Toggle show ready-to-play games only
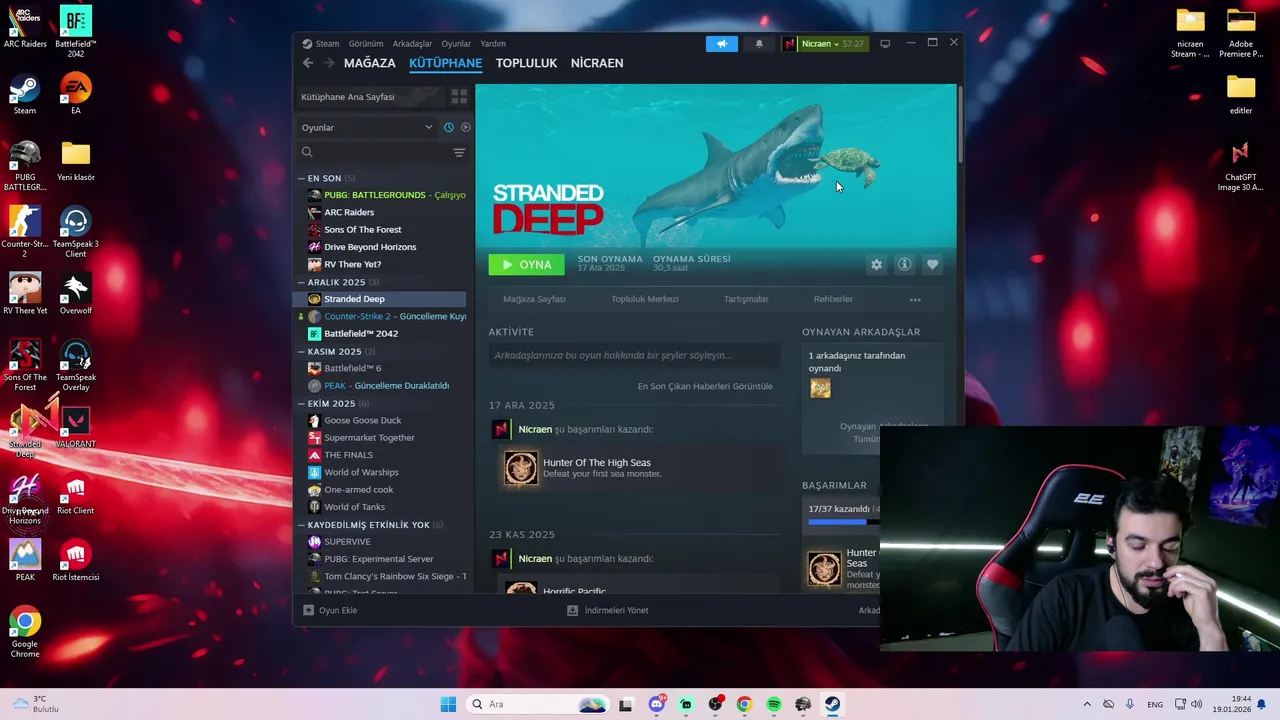This screenshot has height=720, width=1280. [x=466, y=127]
